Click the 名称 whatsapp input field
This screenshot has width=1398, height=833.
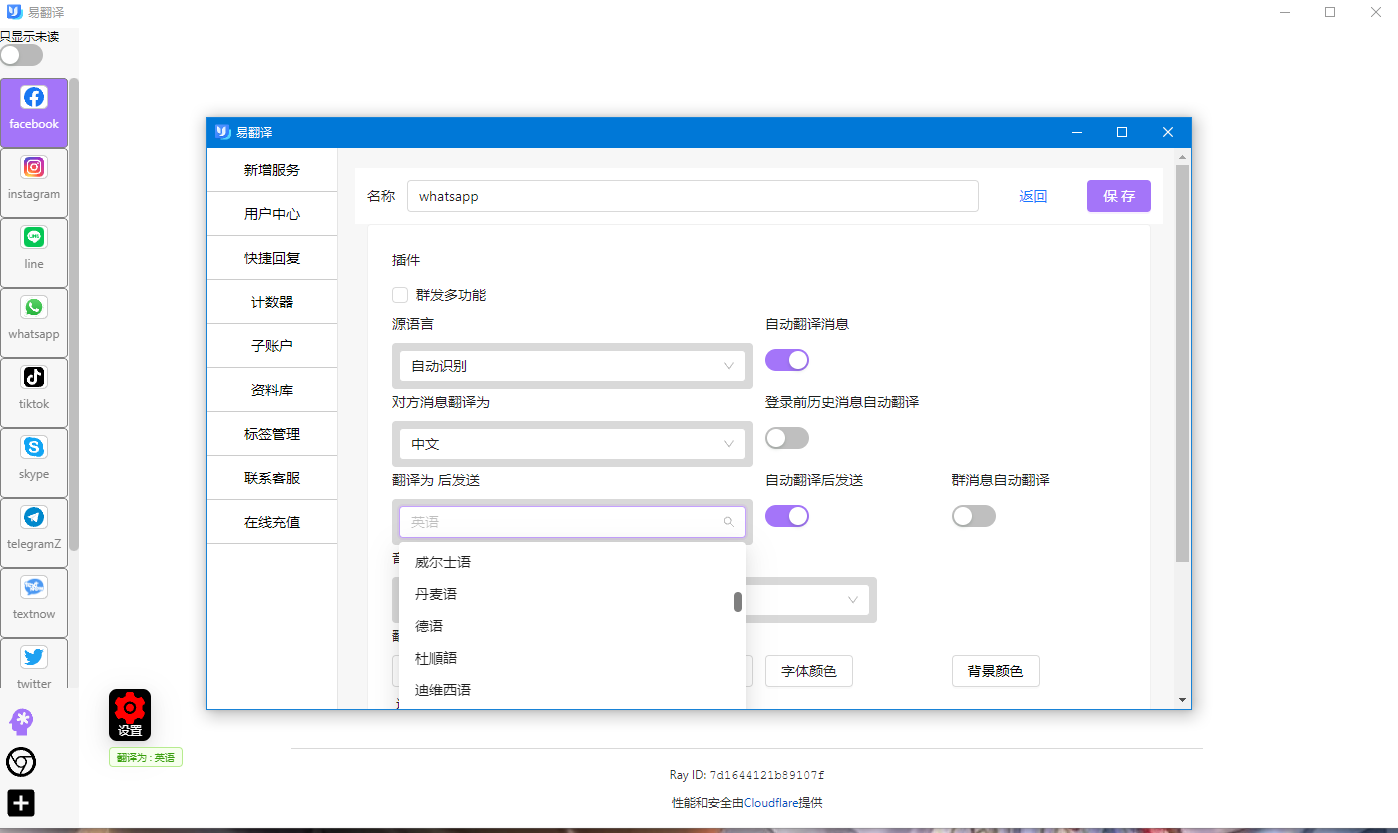click(x=693, y=196)
